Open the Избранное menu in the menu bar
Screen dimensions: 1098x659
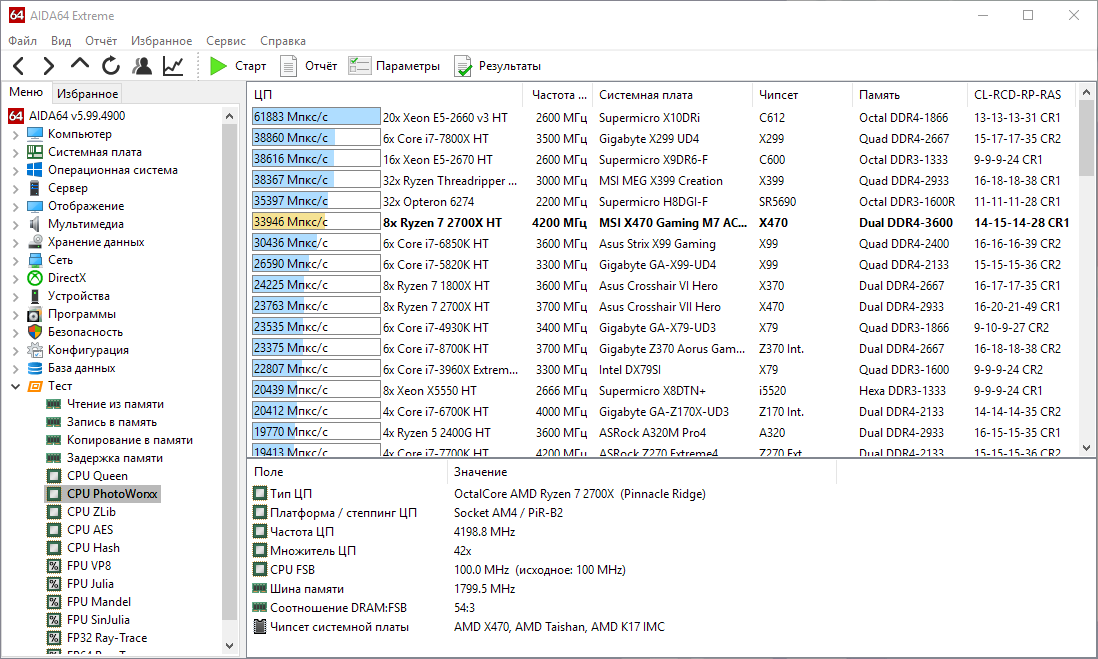pos(161,41)
